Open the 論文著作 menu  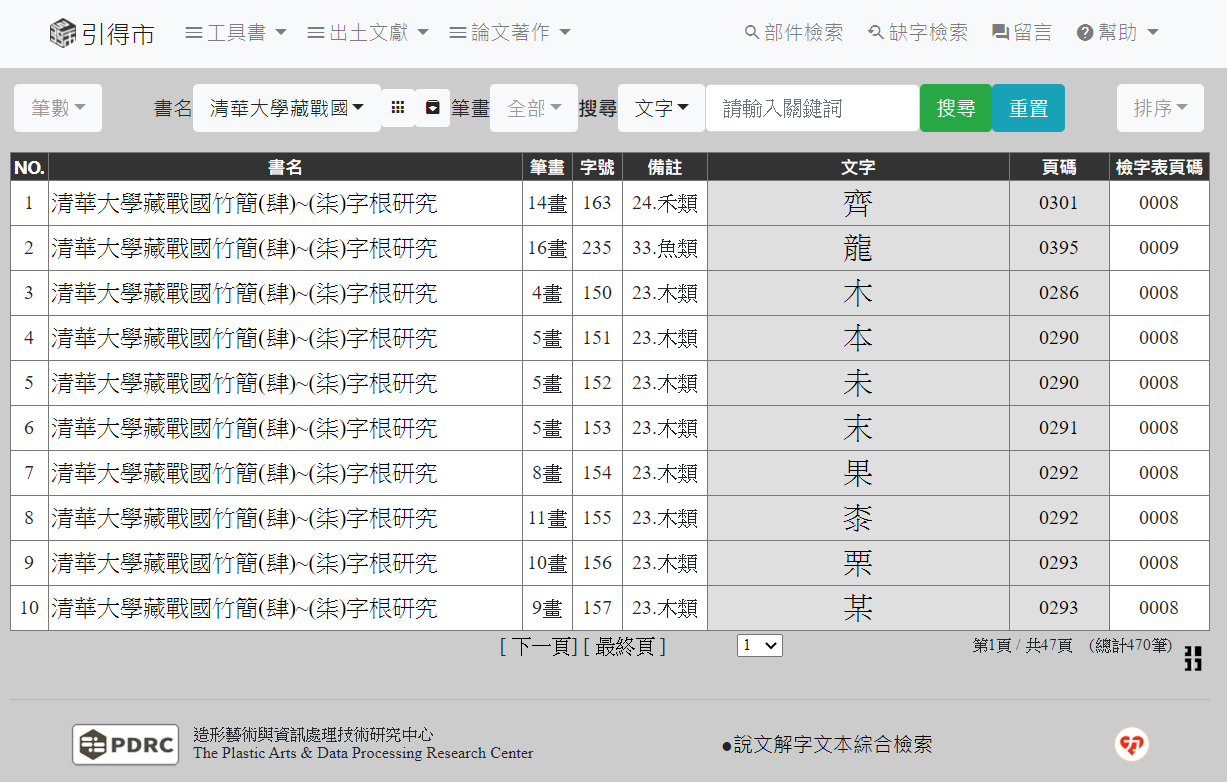click(x=510, y=33)
